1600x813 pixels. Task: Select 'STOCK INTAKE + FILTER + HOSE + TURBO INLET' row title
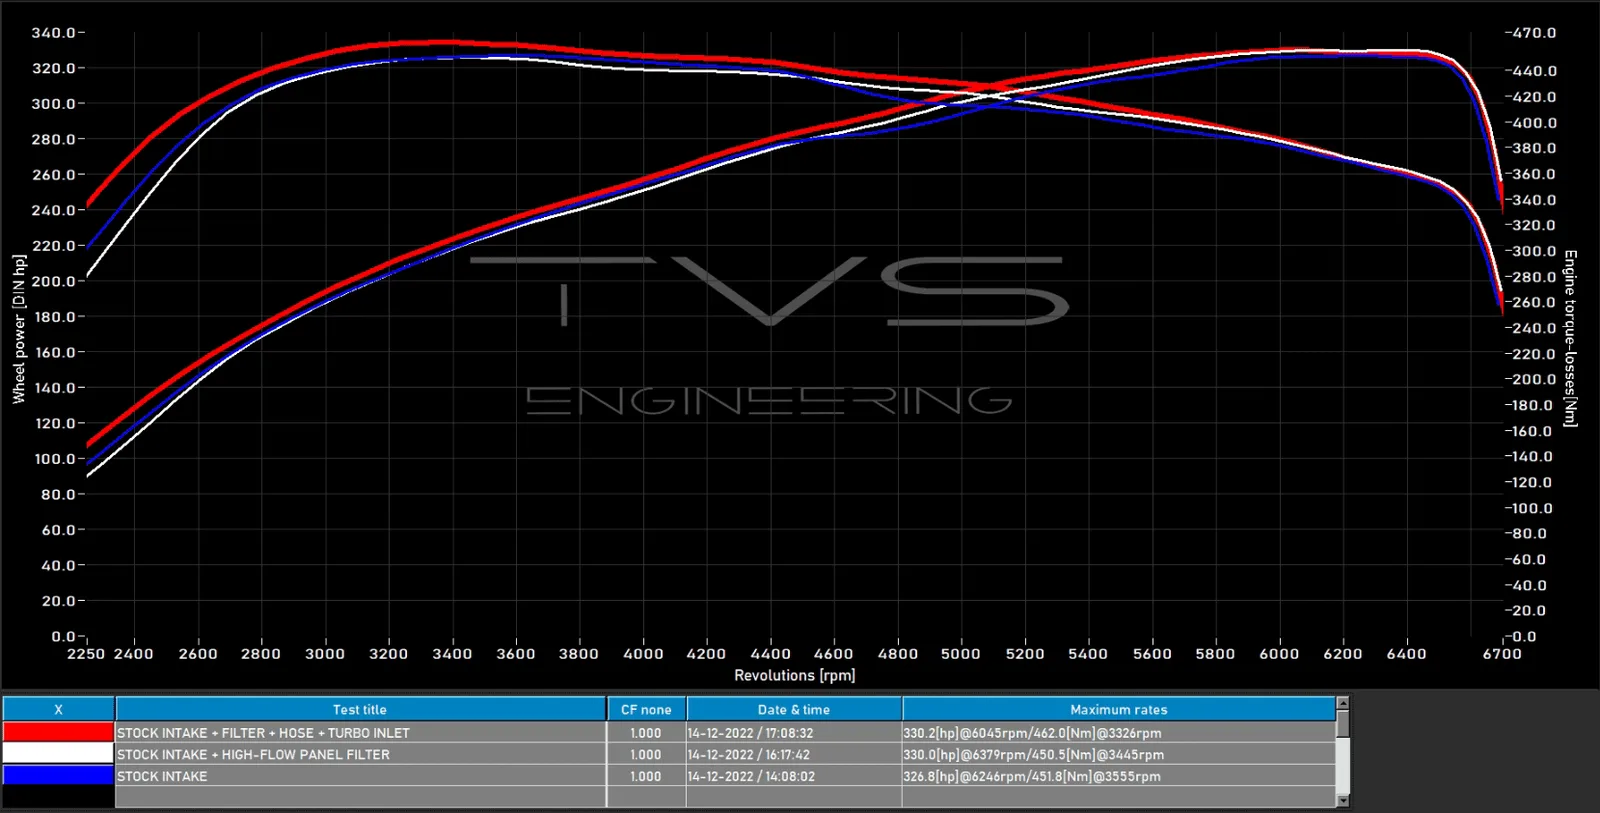click(263, 733)
